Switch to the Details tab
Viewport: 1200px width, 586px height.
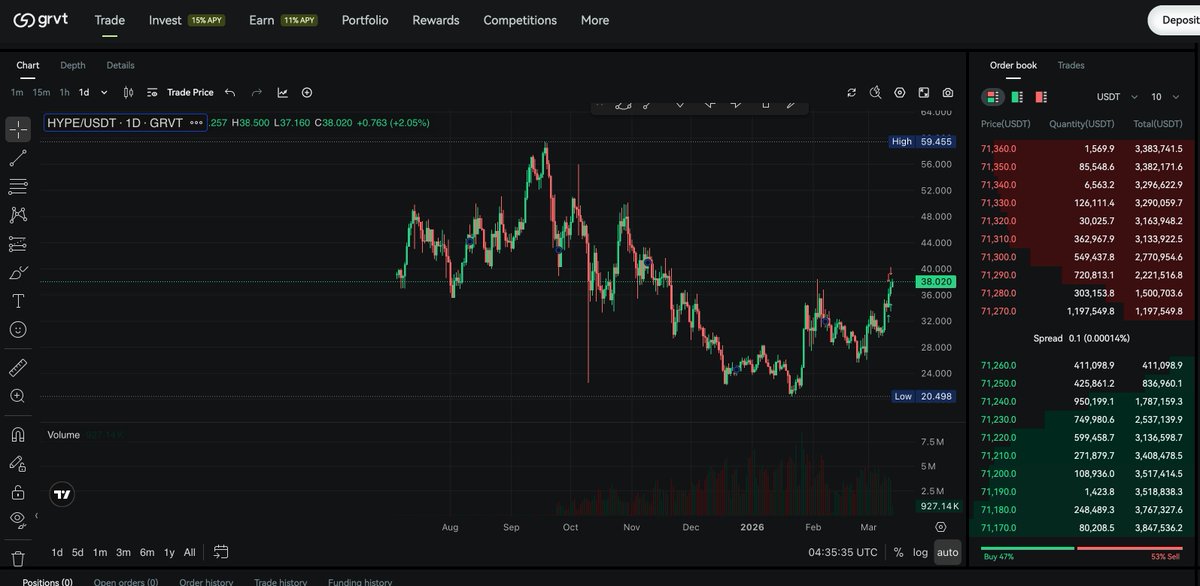120,65
